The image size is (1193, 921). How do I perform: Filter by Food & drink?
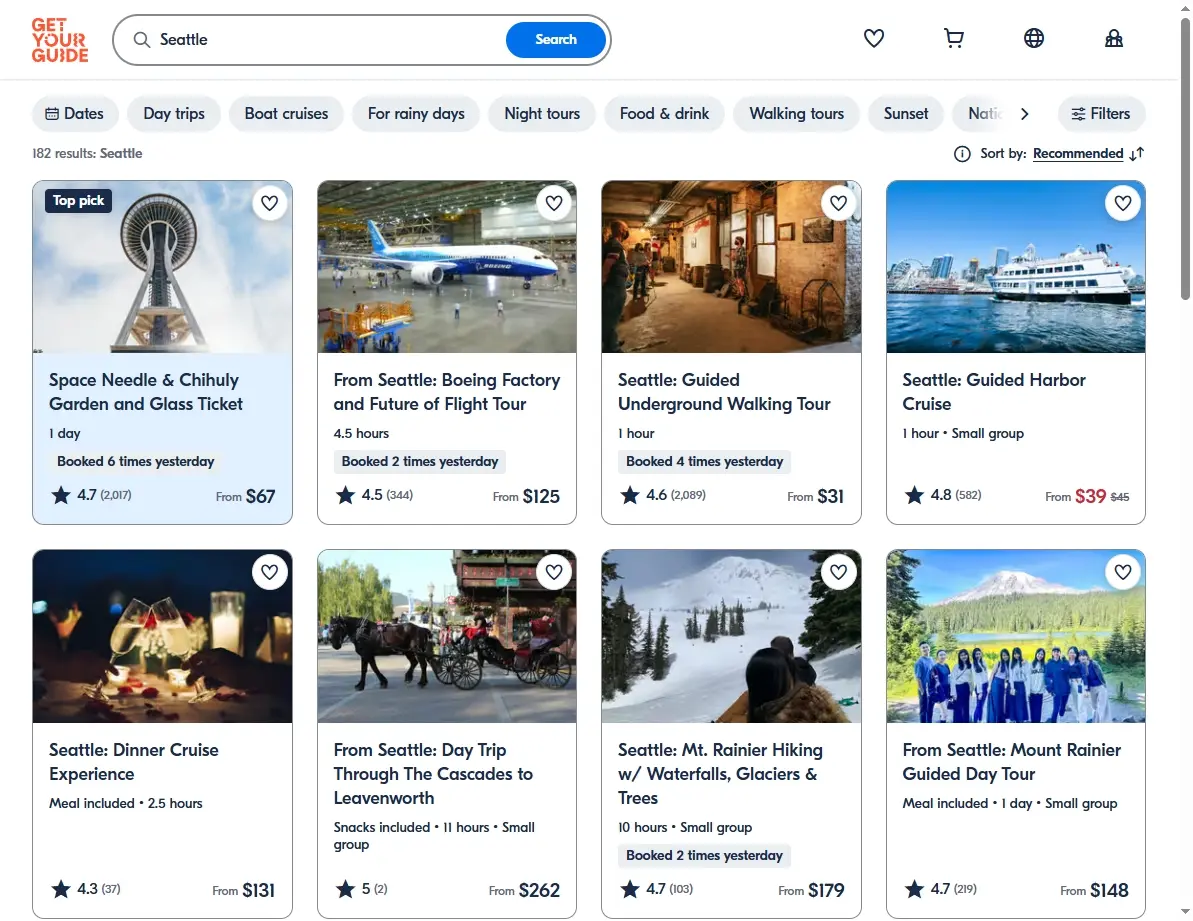(664, 113)
